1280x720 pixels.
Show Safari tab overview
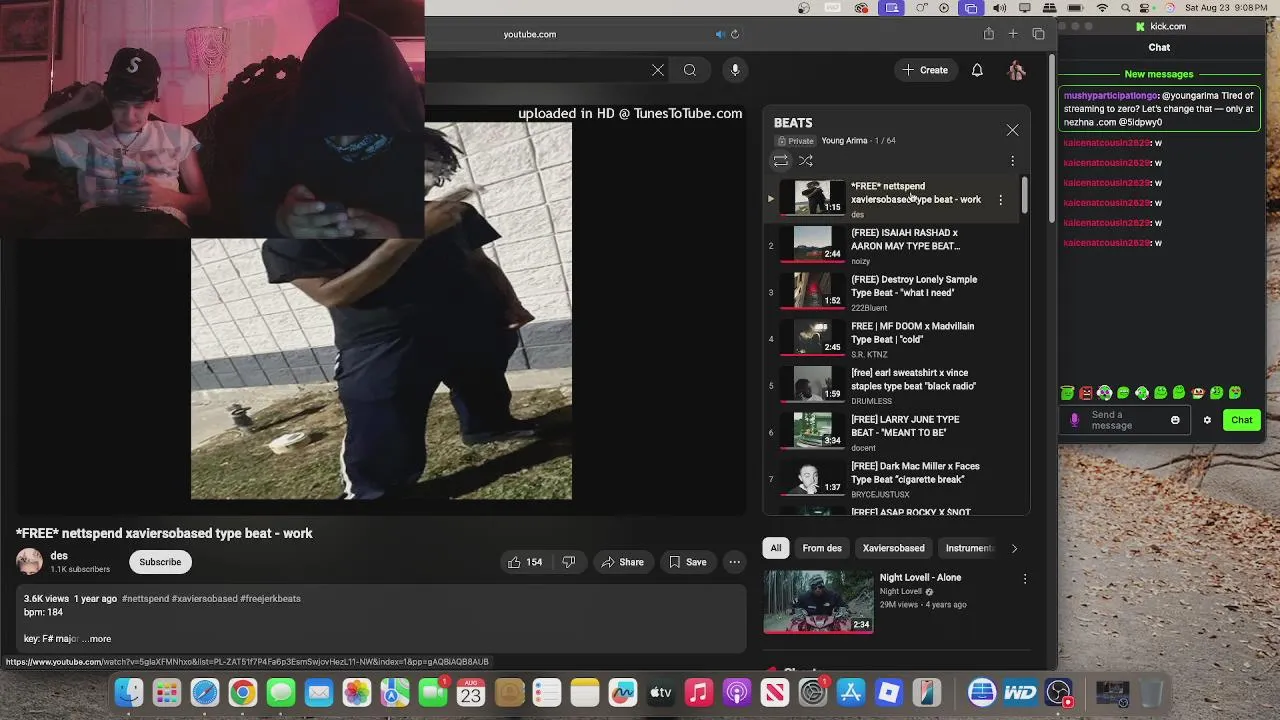coord(1038,34)
